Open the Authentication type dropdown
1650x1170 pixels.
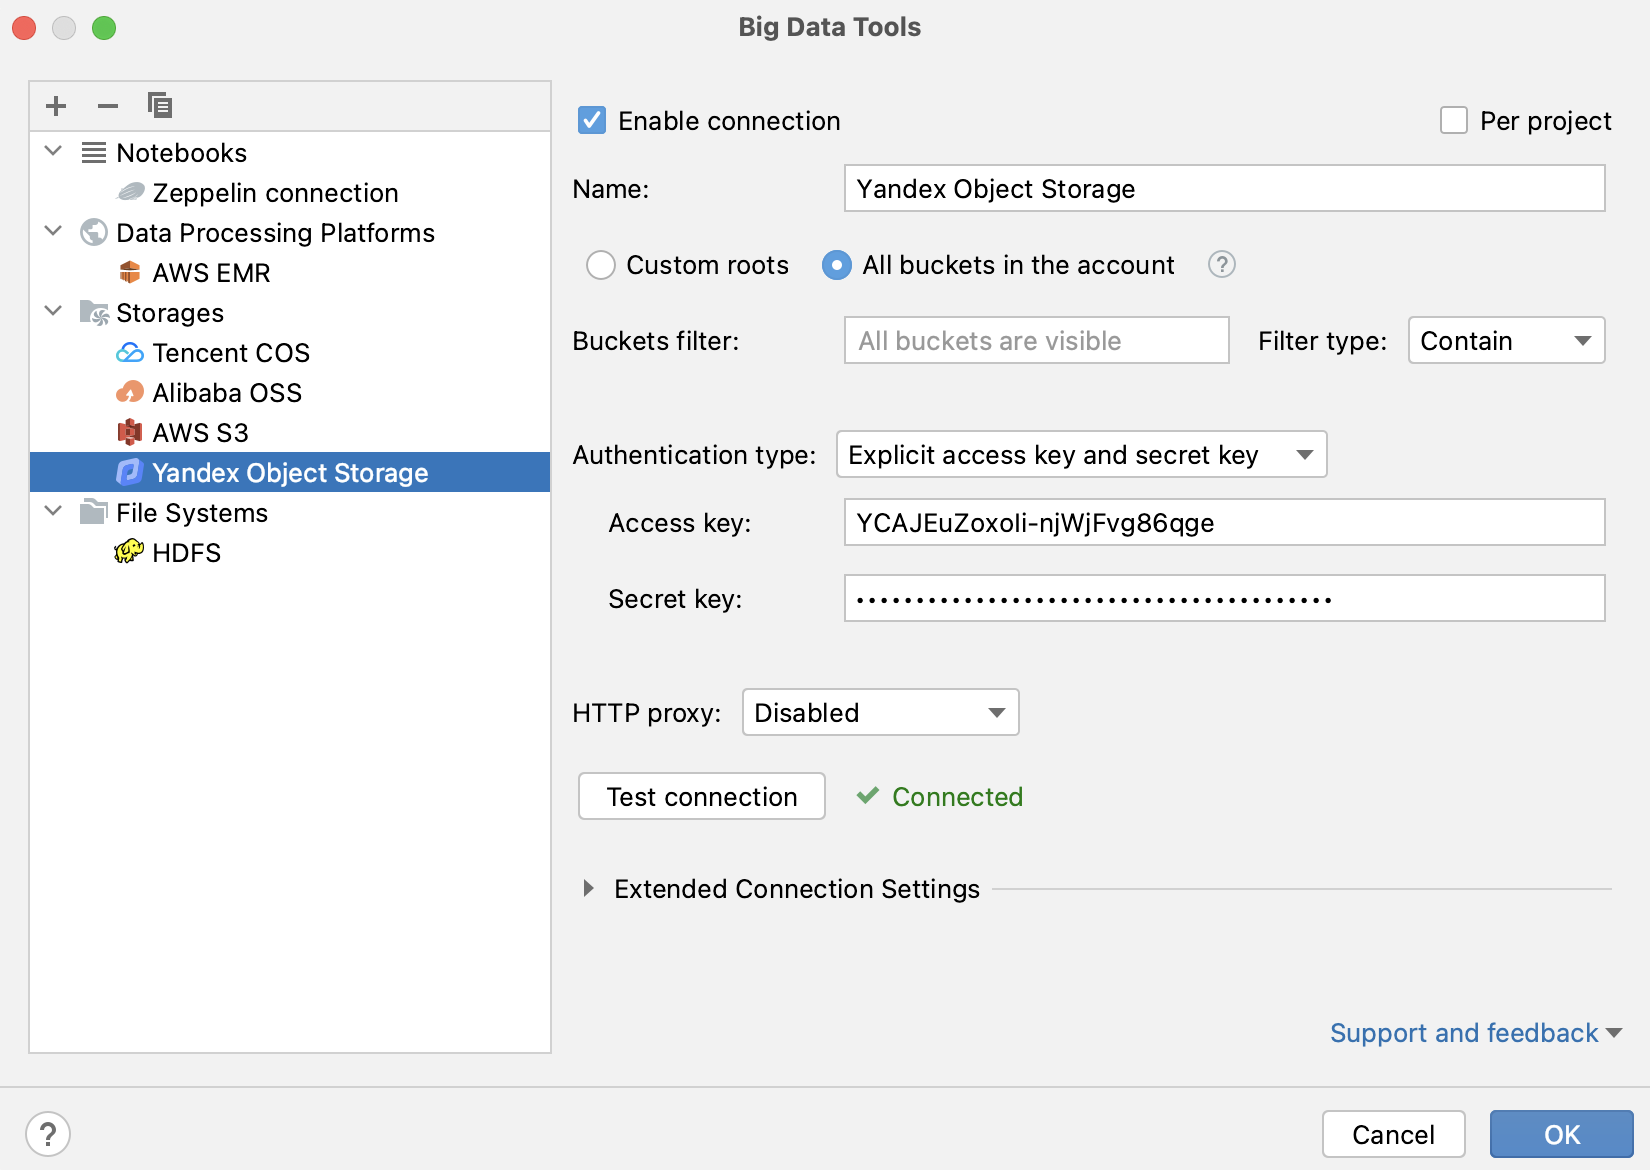1080,454
